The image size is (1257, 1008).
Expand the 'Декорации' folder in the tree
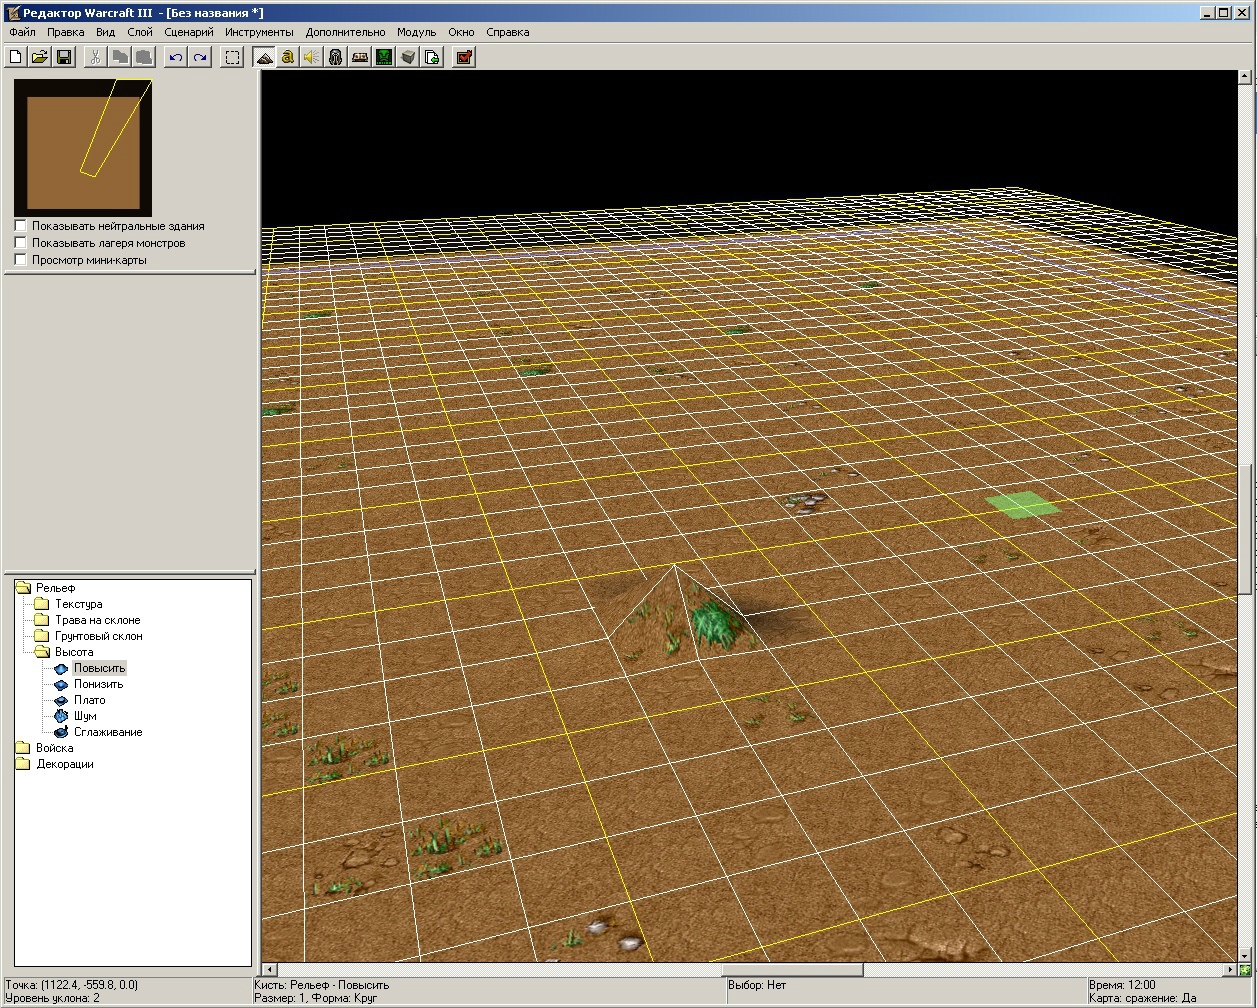64,764
